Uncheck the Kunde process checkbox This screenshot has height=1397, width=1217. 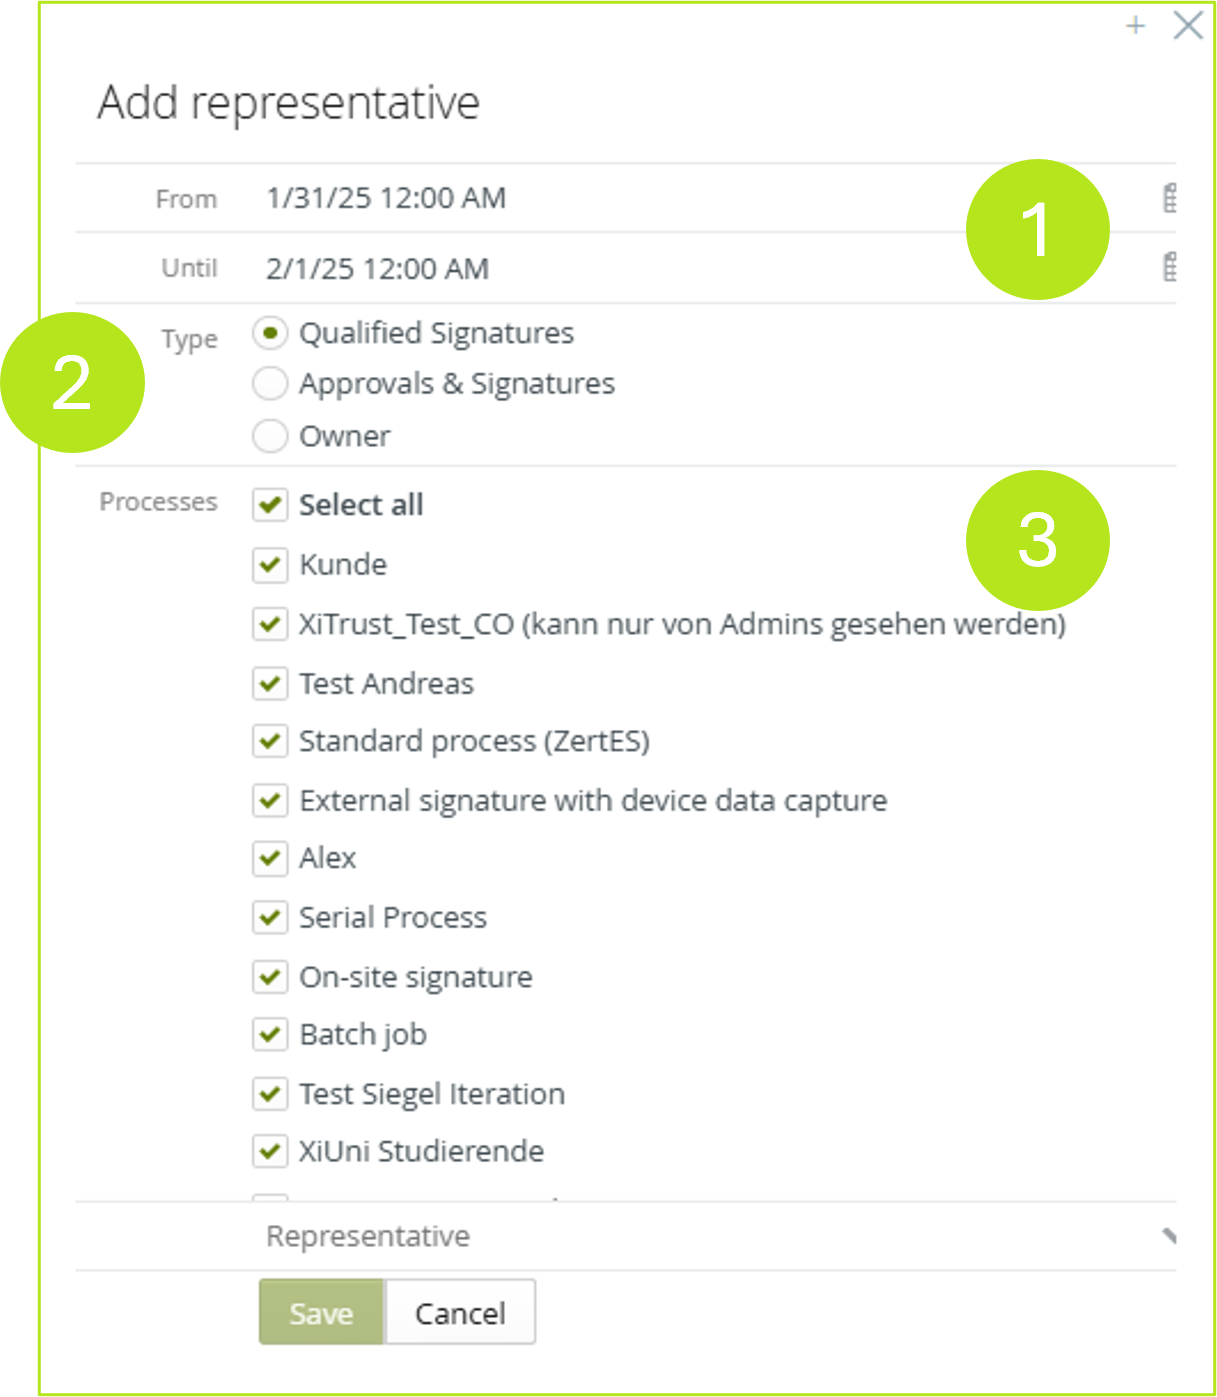click(x=270, y=564)
